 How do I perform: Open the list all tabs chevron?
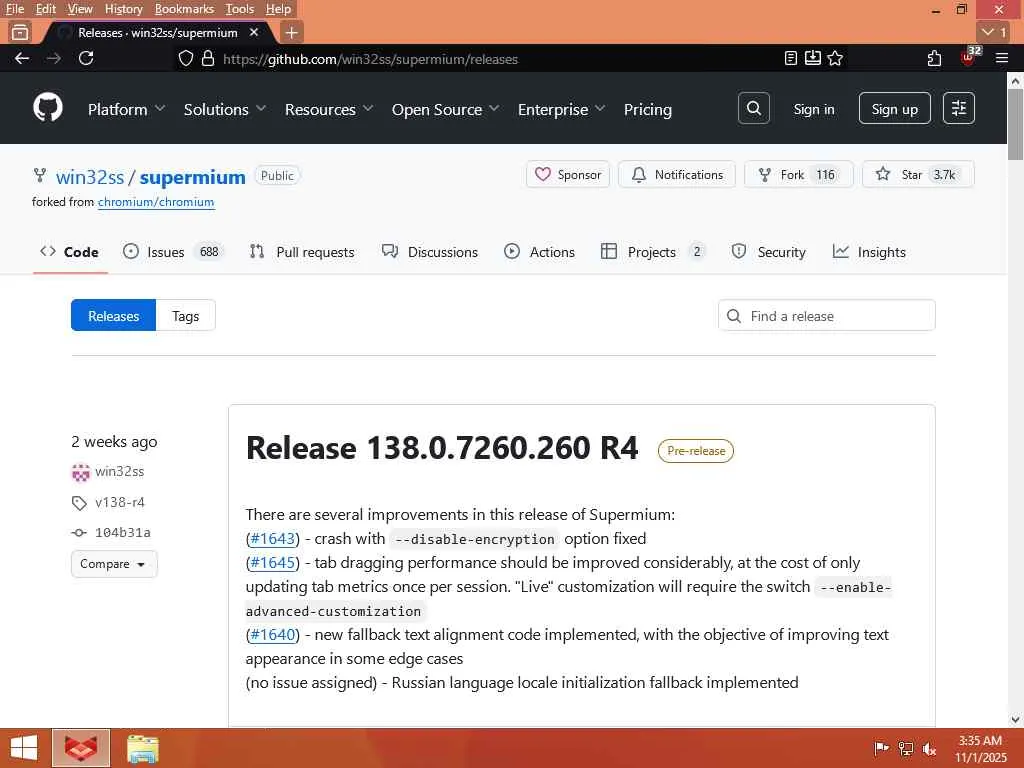click(994, 32)
